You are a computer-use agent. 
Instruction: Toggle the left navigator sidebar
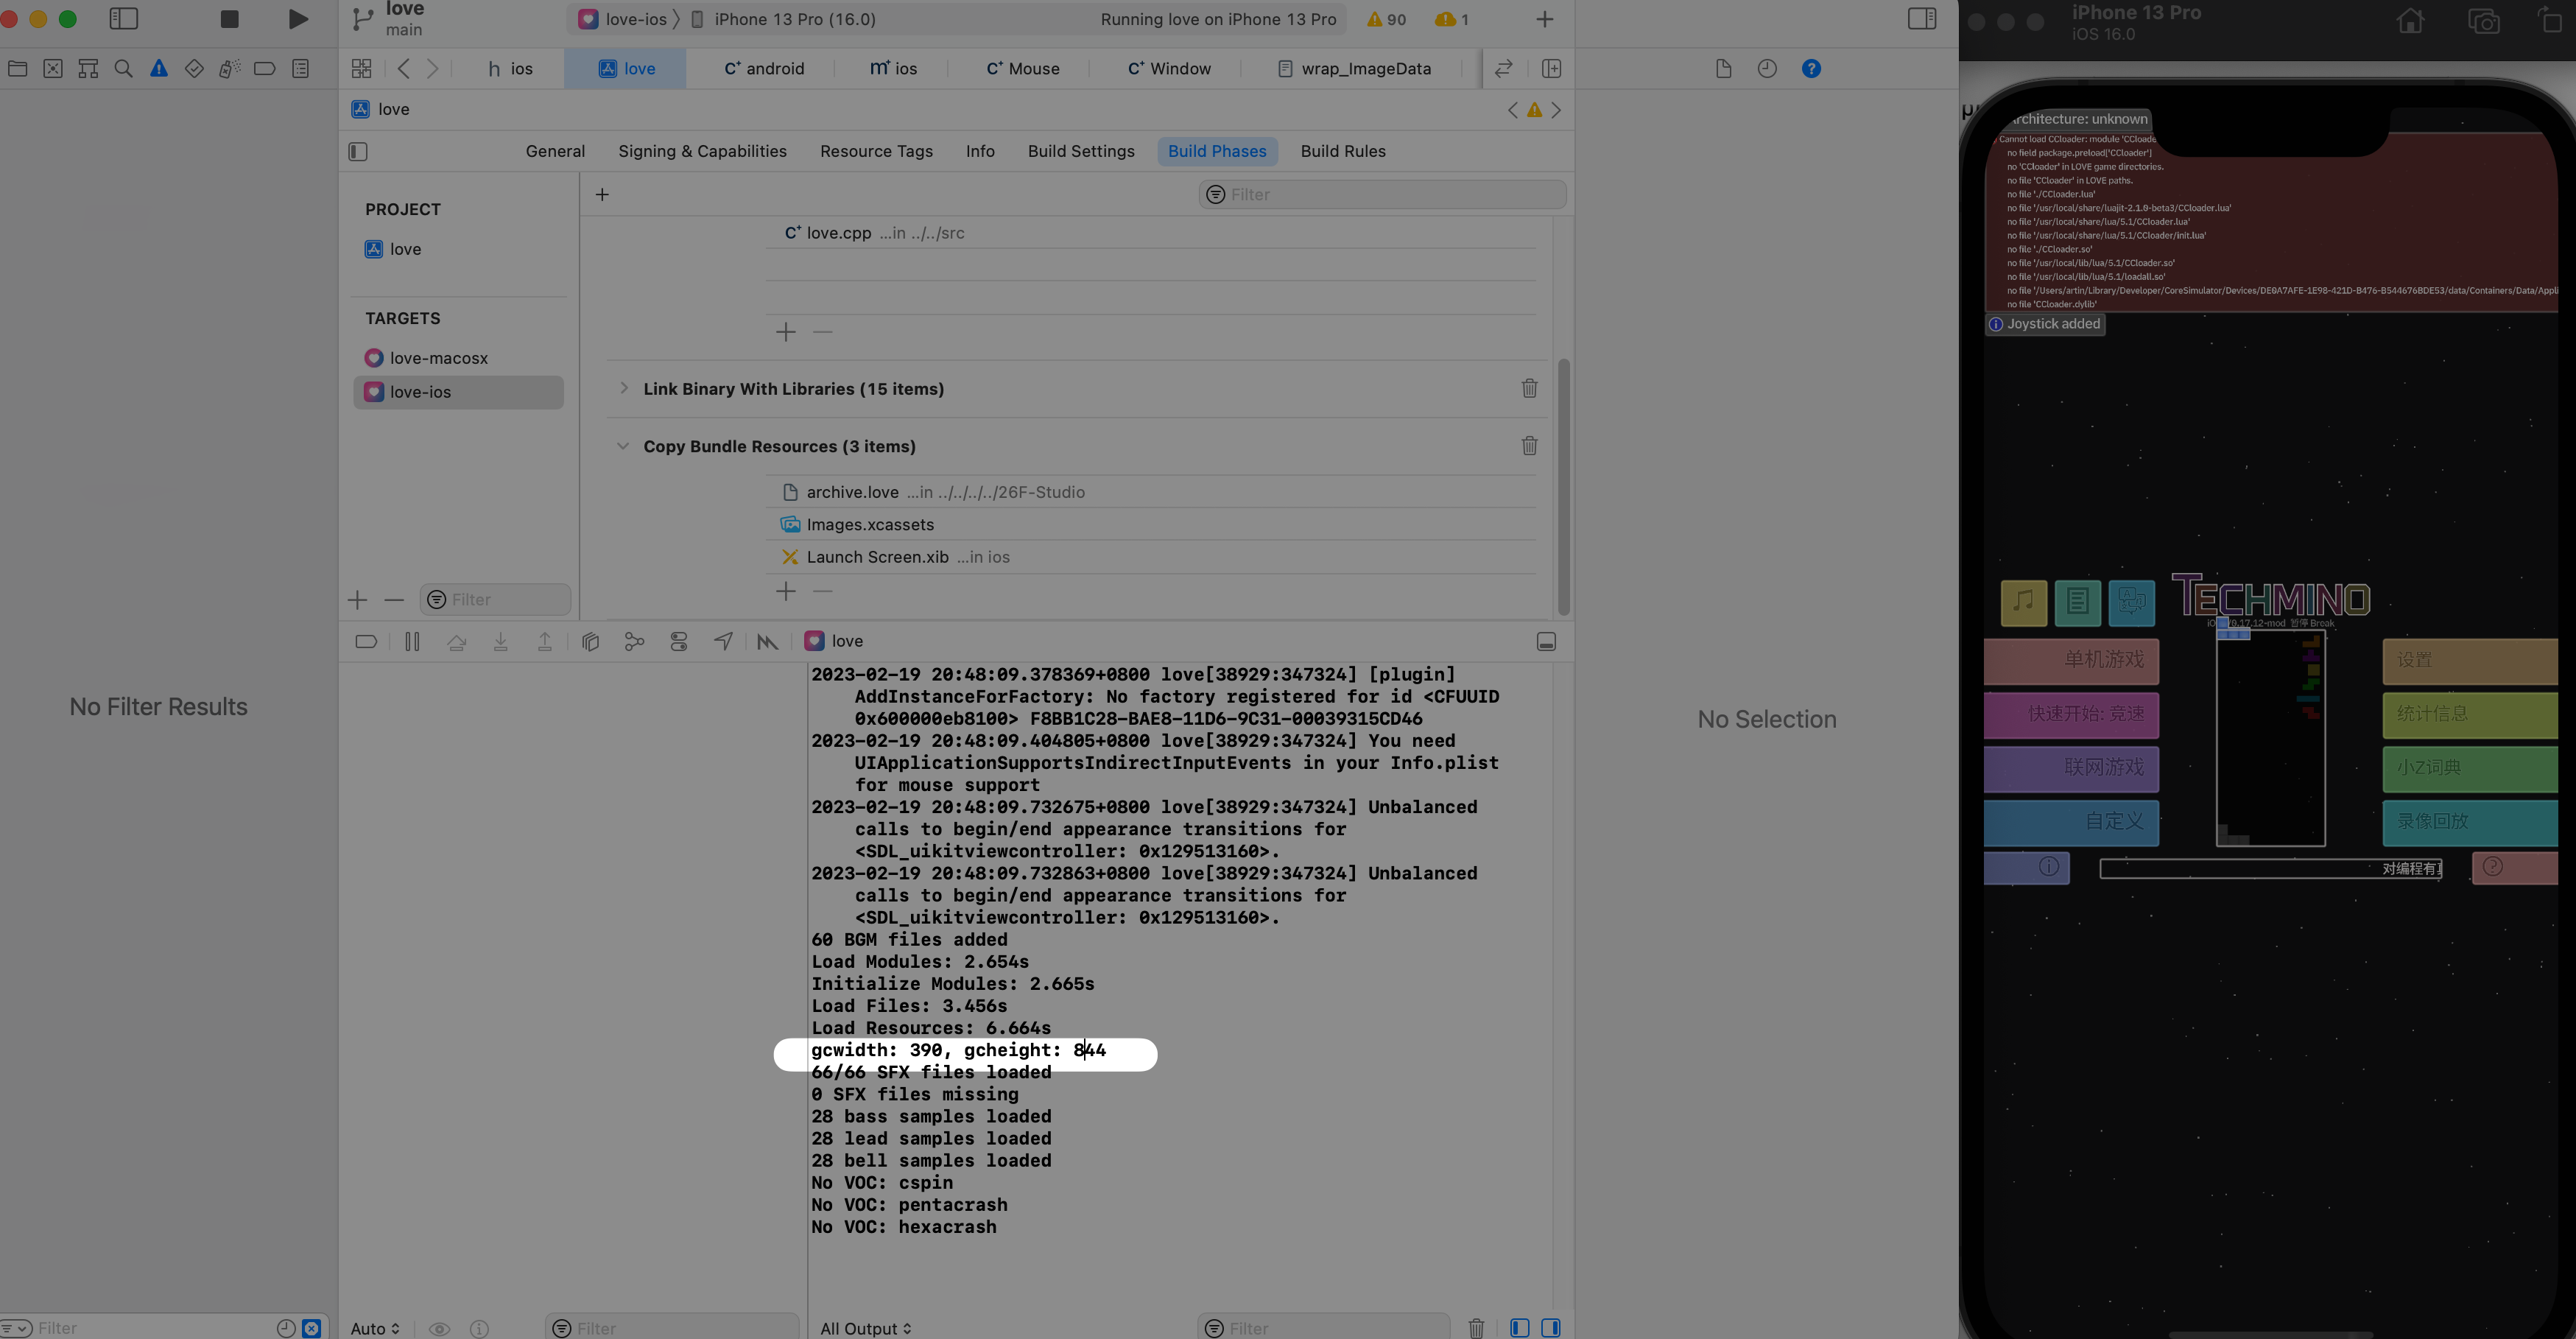123,19
